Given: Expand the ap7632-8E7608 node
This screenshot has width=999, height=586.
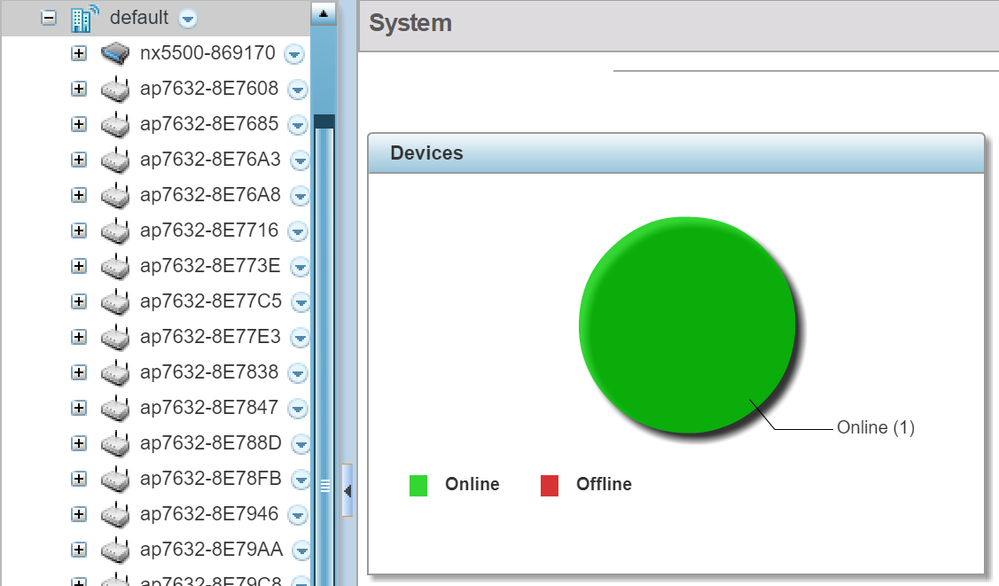Looking at the screenshot, I should point(78,89).
